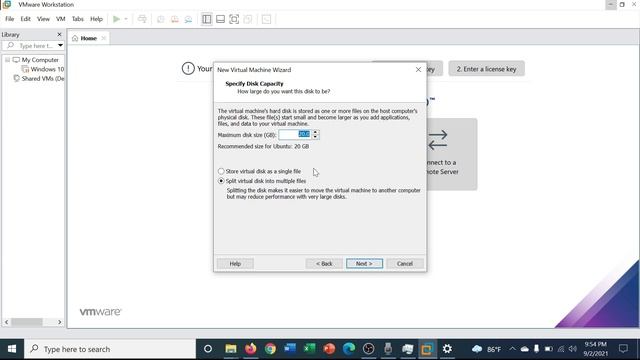
Task: Click the take snapshot toolbar icon
Action: 160,19
